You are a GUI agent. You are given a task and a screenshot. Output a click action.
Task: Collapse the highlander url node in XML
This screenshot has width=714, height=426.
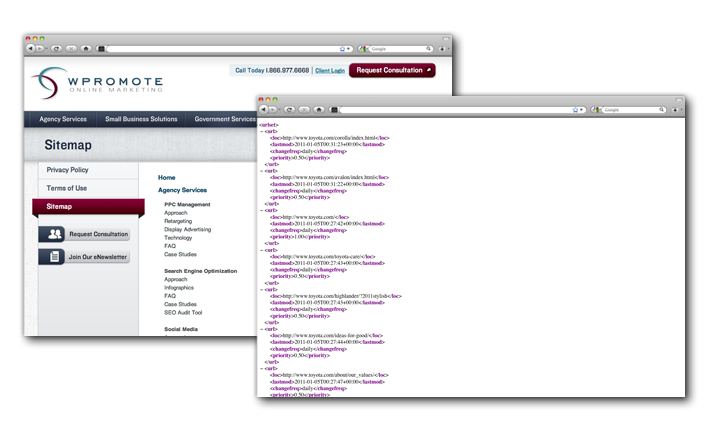[261, 289]
